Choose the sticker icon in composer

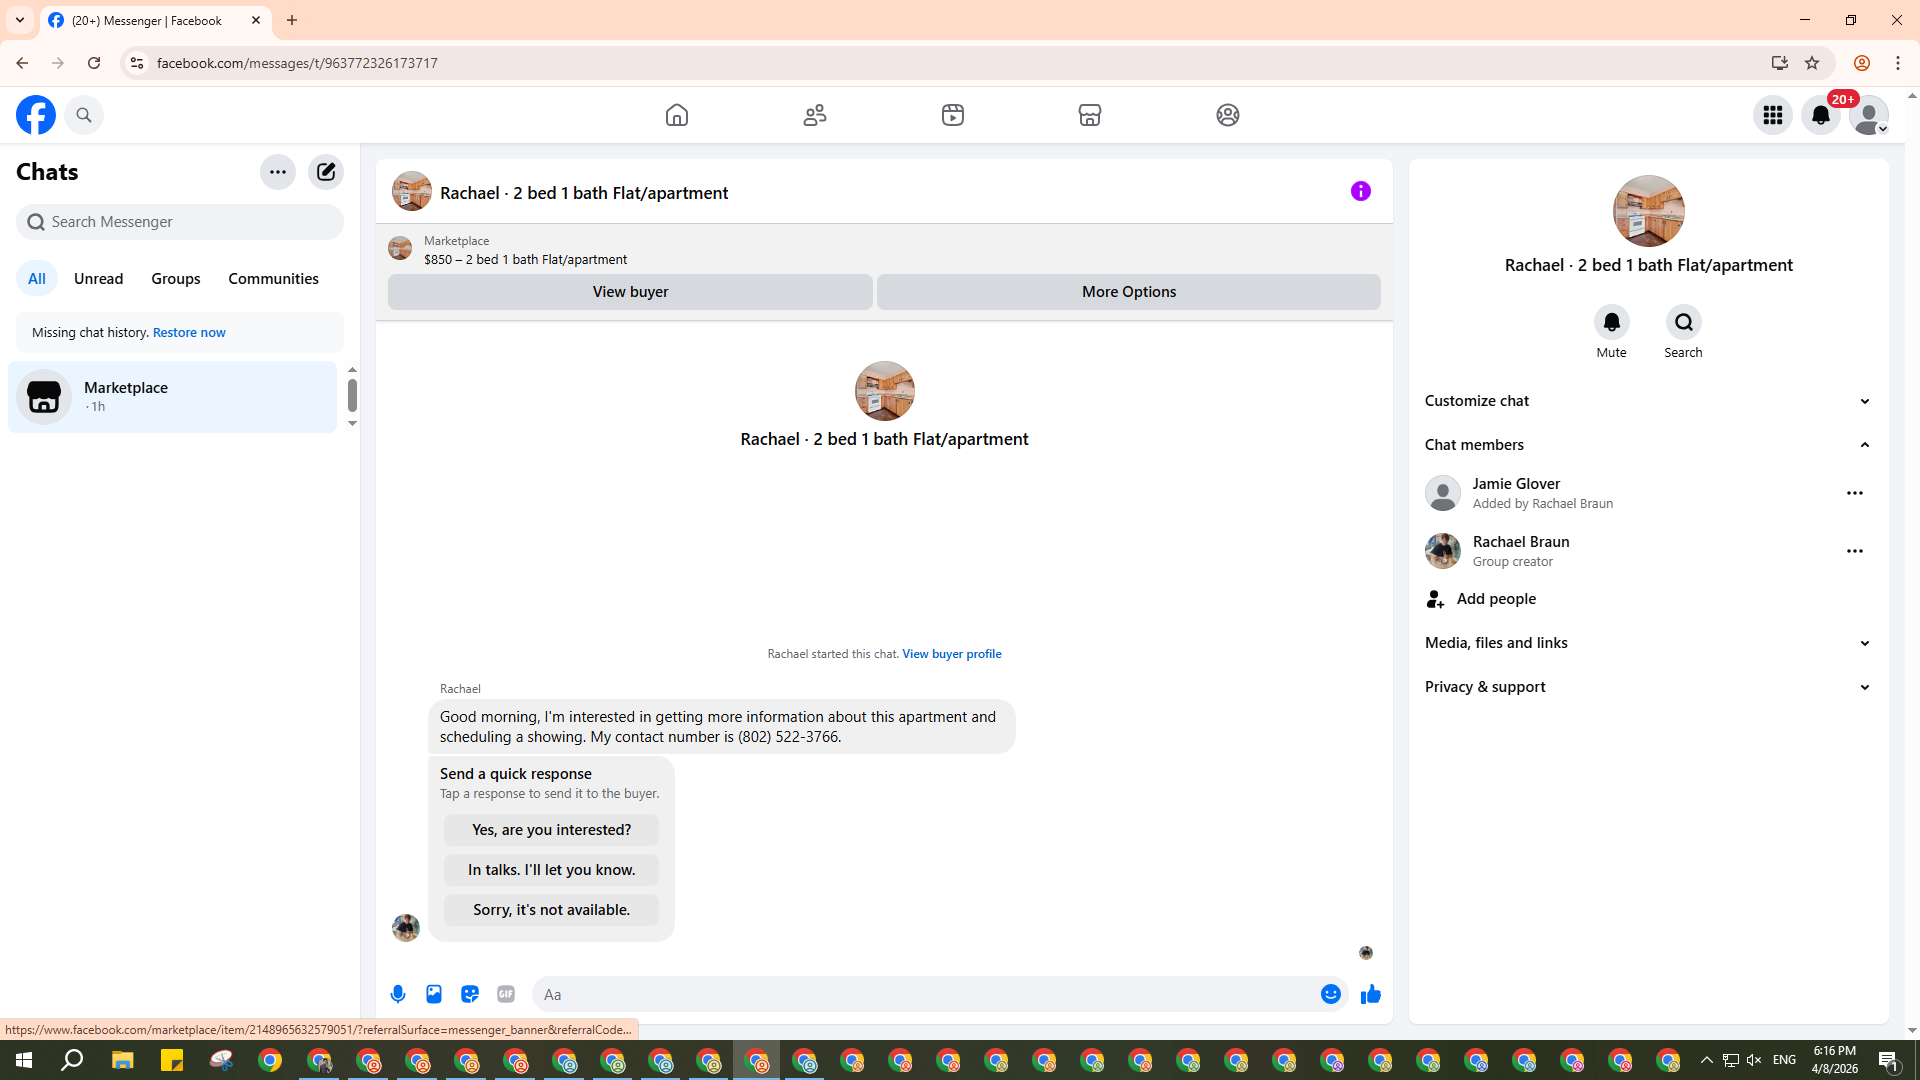pos(470,994)
